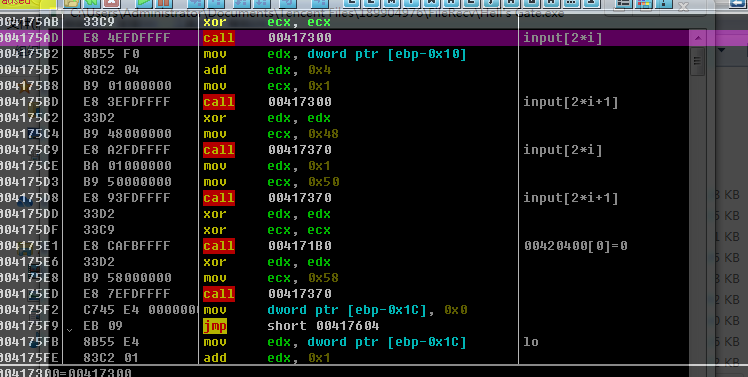The height and width of the screenshot is (377, 748).
Task: Select address 004175E1
Action: [29, 246]
